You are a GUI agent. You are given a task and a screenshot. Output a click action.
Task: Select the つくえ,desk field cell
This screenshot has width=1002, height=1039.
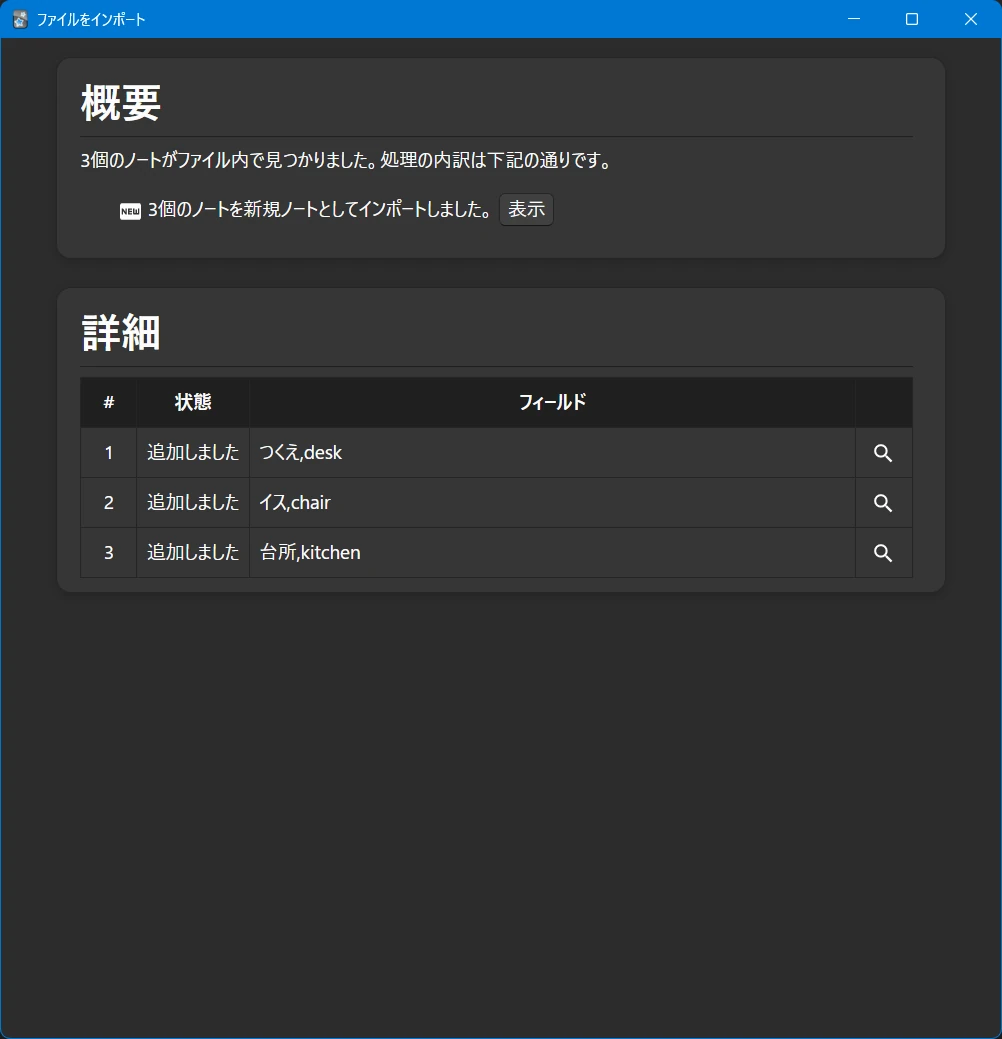(301, 453)
